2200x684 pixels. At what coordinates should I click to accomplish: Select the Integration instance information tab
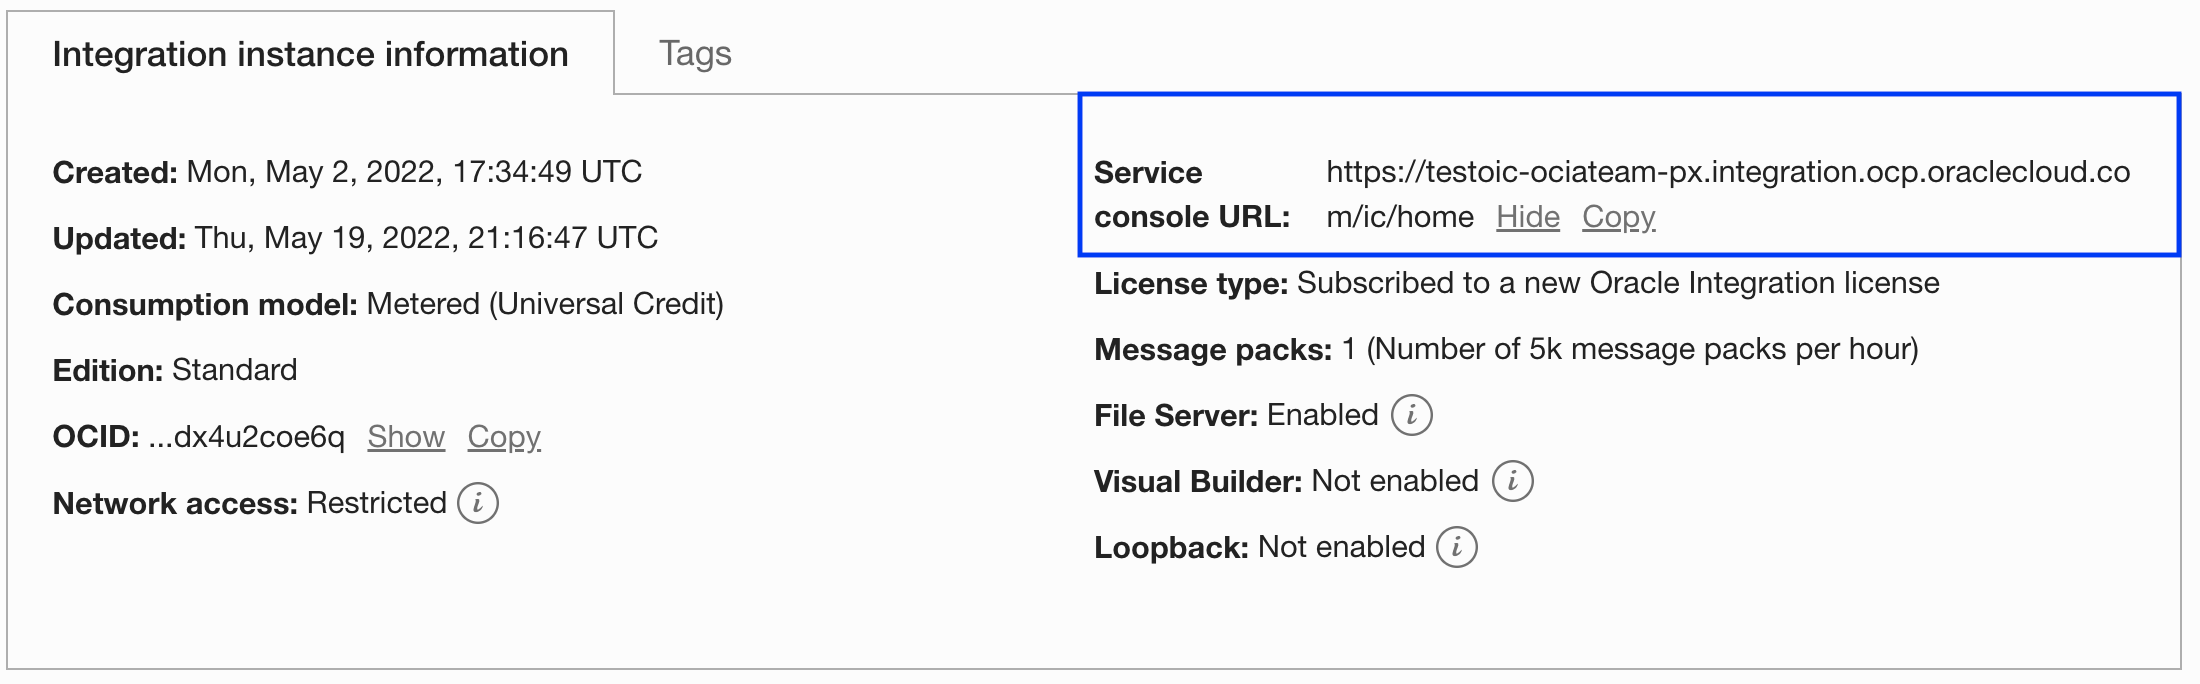(310, 54)
